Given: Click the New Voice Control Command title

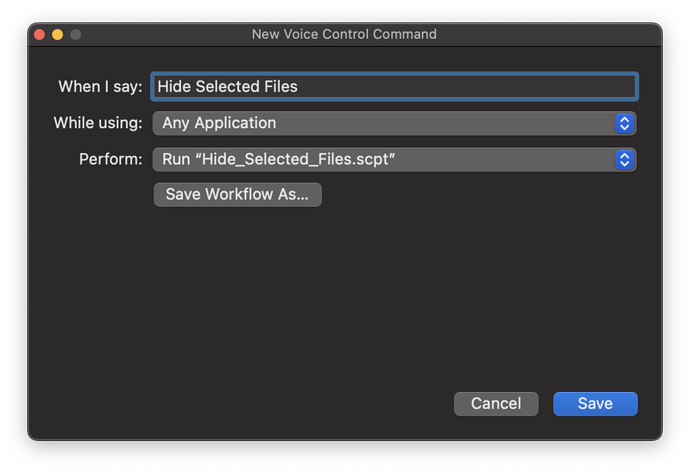Looking at the screenshot, I should click(344, 34).
